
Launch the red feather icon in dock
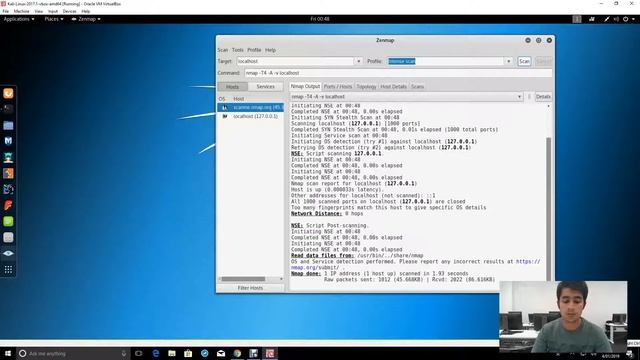(x=8, y=205)
